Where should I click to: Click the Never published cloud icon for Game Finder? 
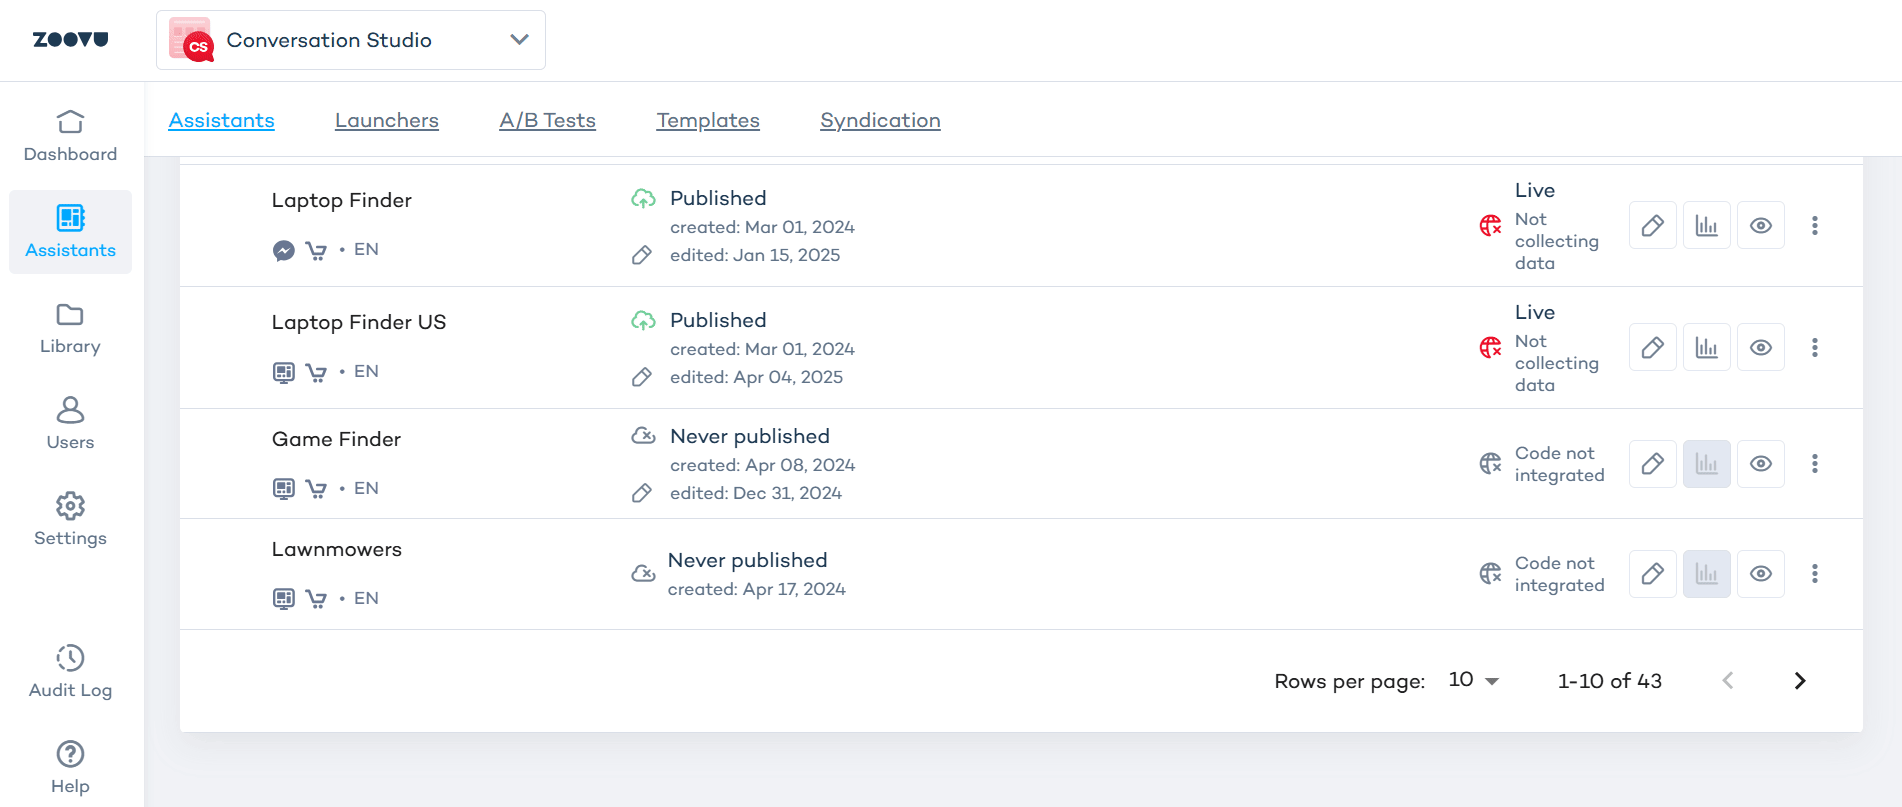(643, 436)
